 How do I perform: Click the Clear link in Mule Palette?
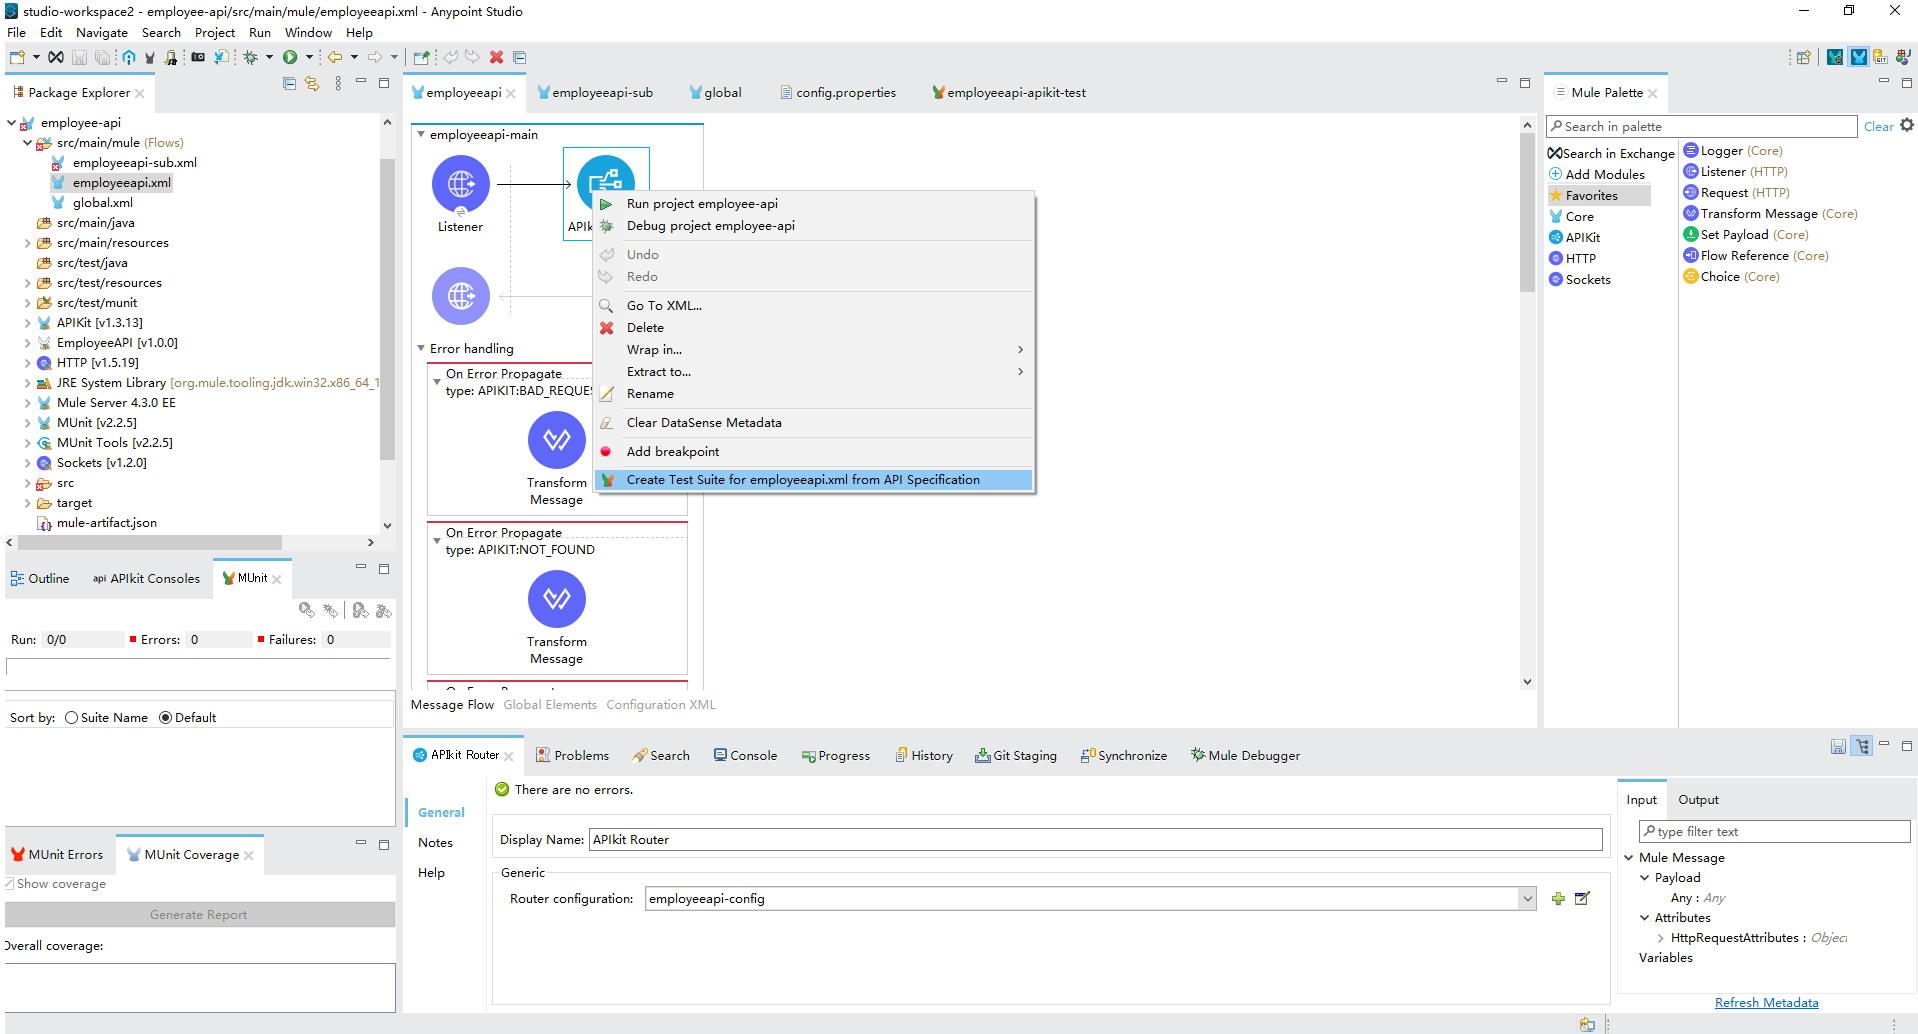coord(1878,127)
